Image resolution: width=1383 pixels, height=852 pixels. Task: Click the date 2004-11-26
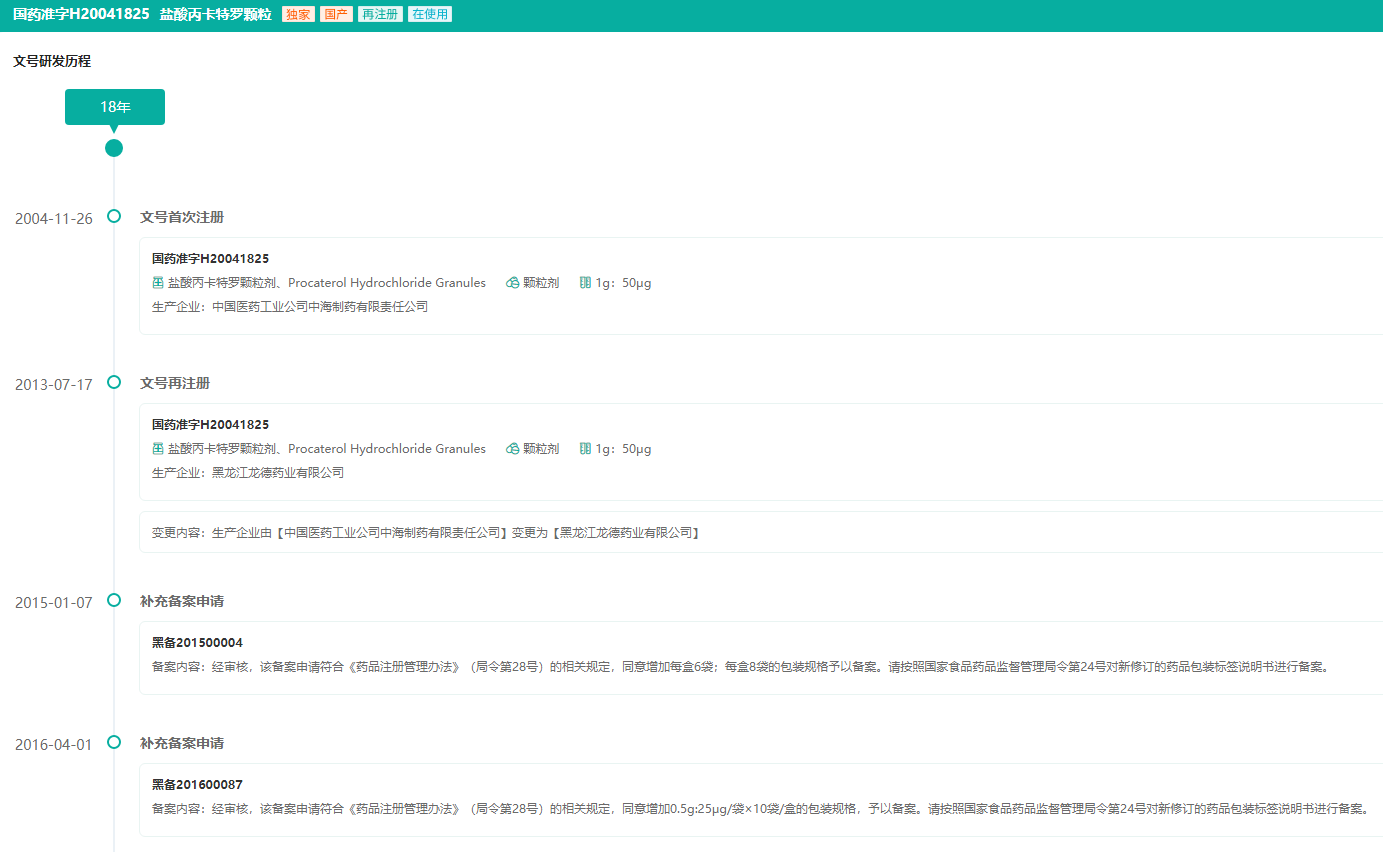click(54, 219)
